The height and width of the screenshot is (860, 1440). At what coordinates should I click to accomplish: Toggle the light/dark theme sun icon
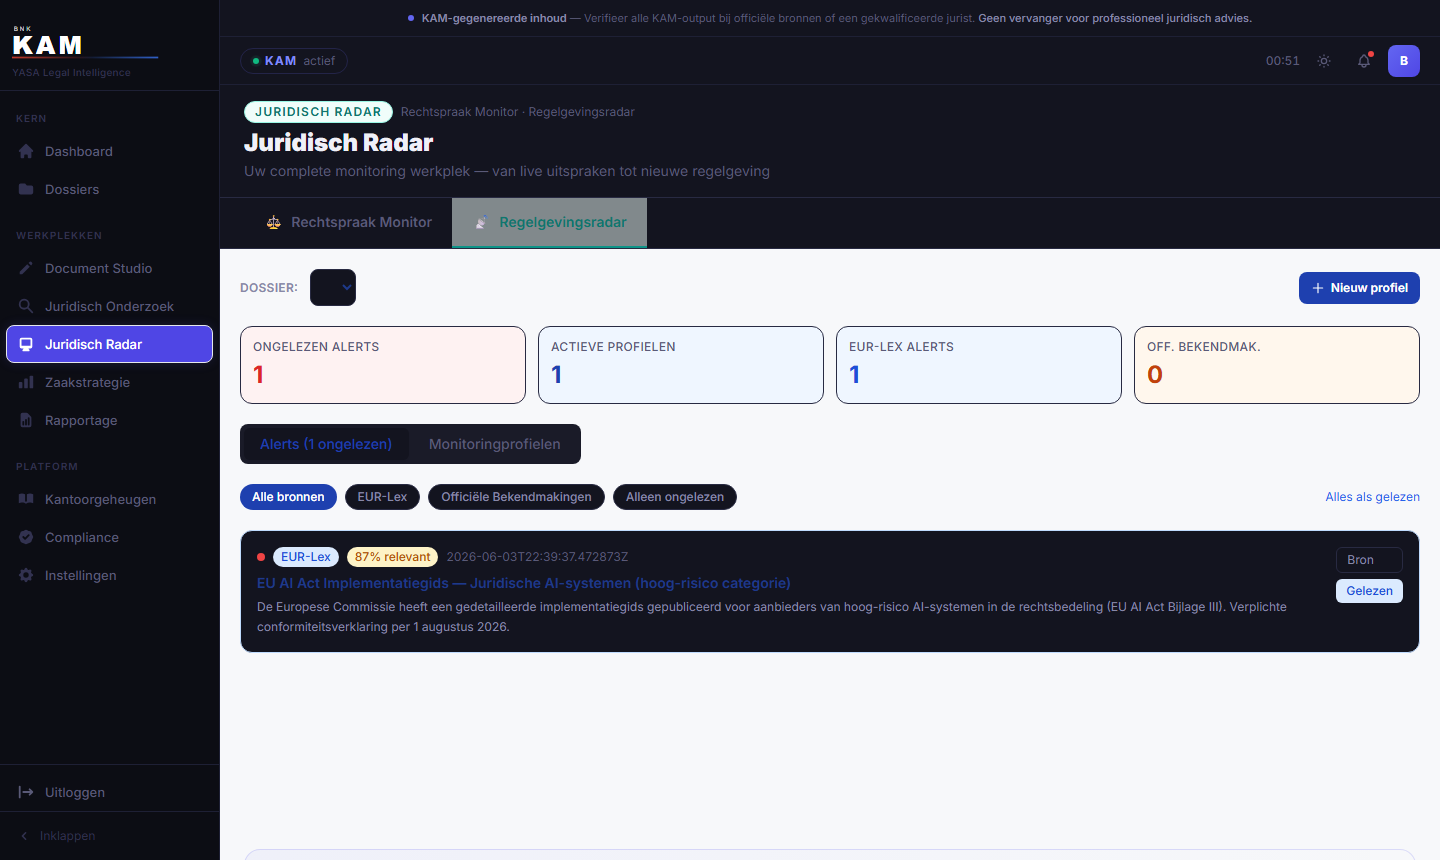tap(1324, 61)
